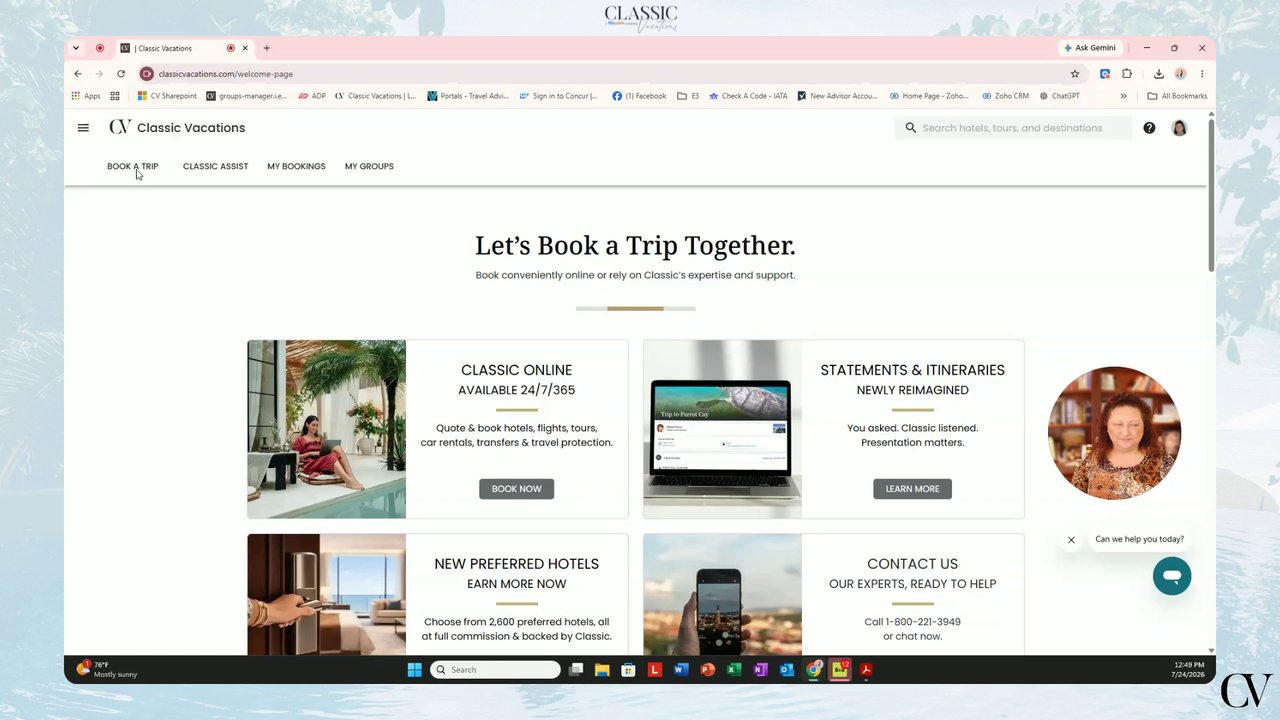The image size is (1280, 720).
Task: Open the CV Sharepoint bookmark
Action: click(x=167, y=96)
